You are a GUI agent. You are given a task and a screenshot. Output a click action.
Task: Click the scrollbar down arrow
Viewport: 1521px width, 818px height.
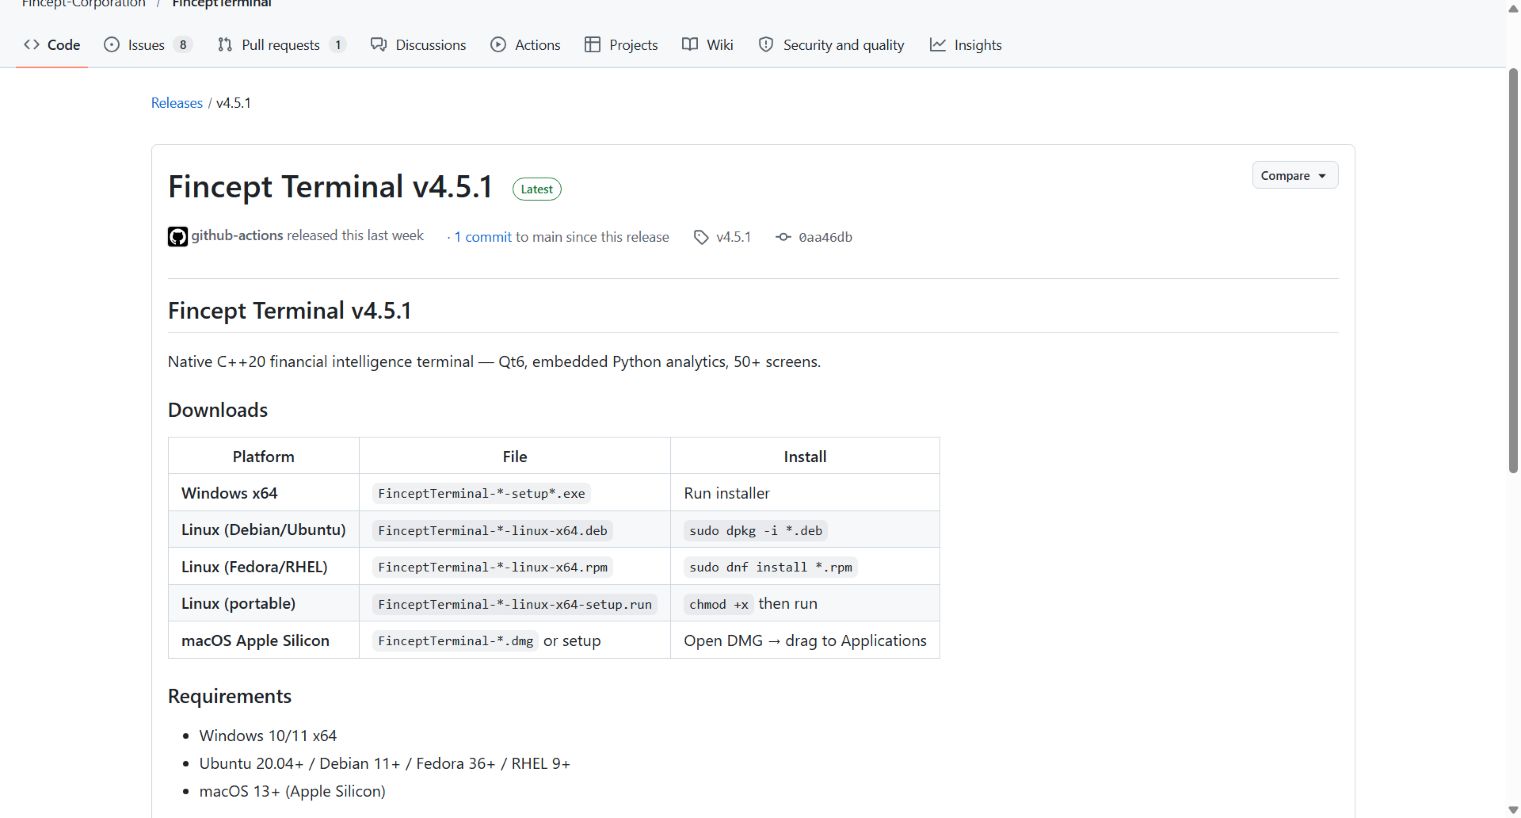[1513, 809]
